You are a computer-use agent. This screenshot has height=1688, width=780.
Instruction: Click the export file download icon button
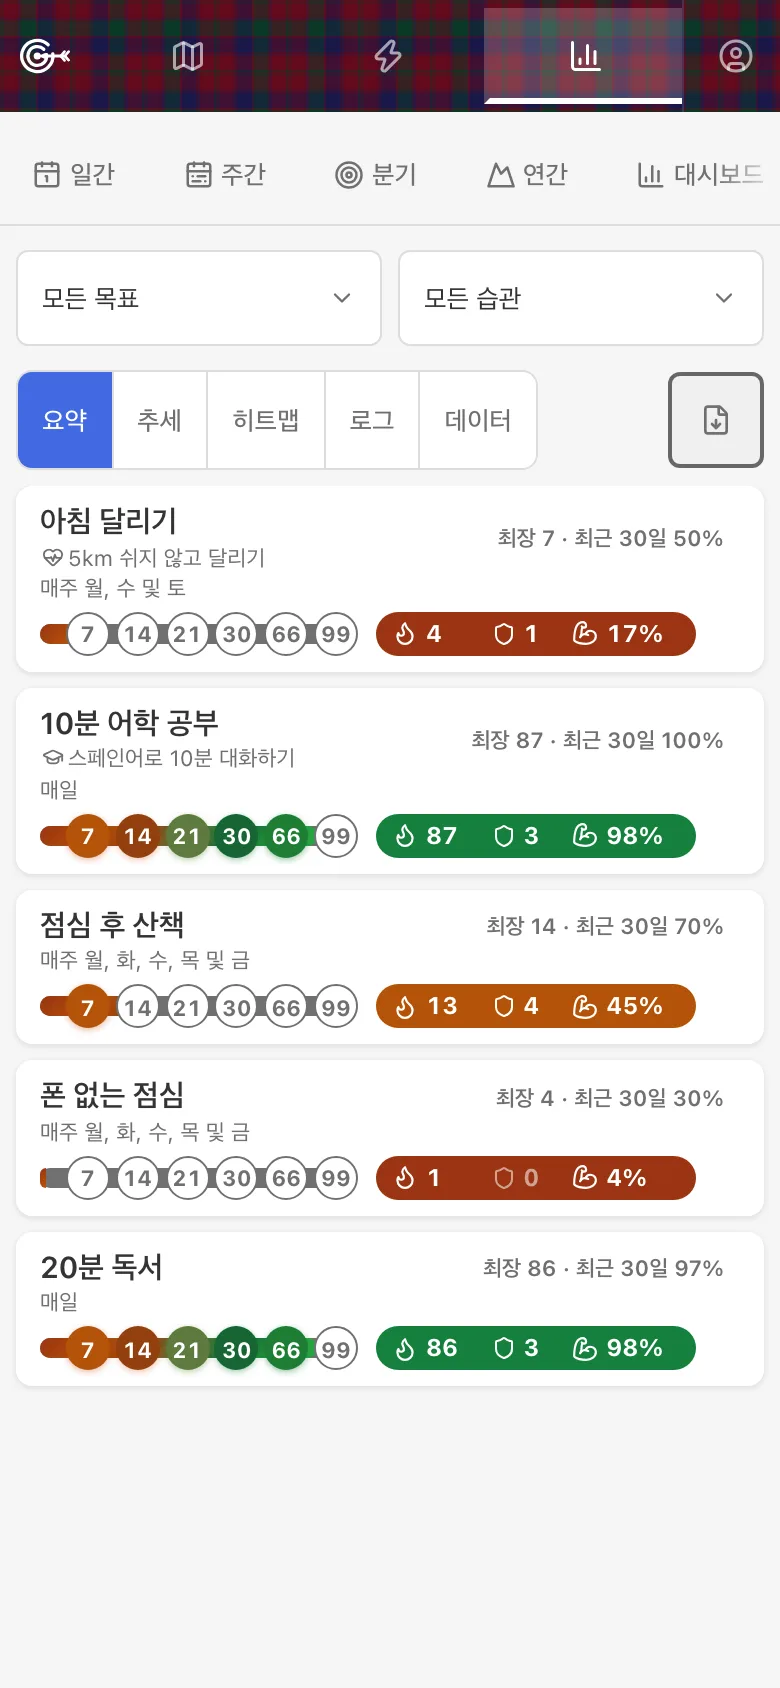(716, 420)
